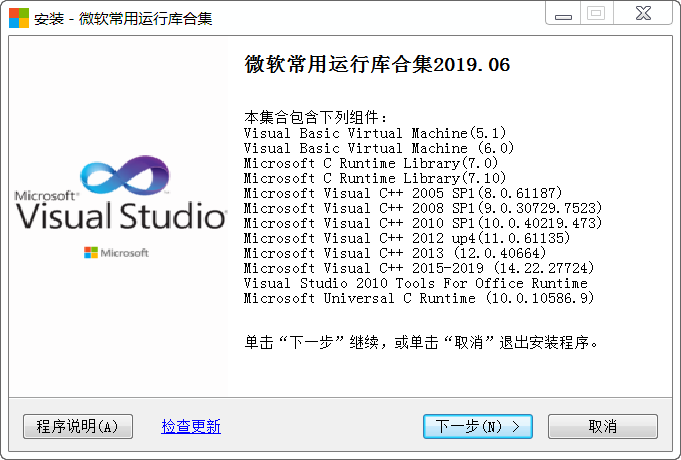This screenshot has width=681, height=460.
Task: Click the Visual Studio infinity logo
Action: point(125,175)
